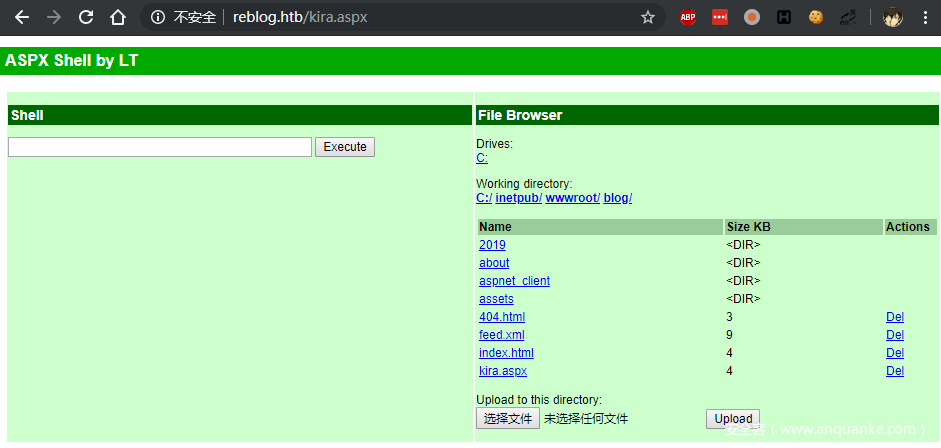This screenshot has width=941, height=448.
Task: Click the browser forward arrow
Action: 54,17
